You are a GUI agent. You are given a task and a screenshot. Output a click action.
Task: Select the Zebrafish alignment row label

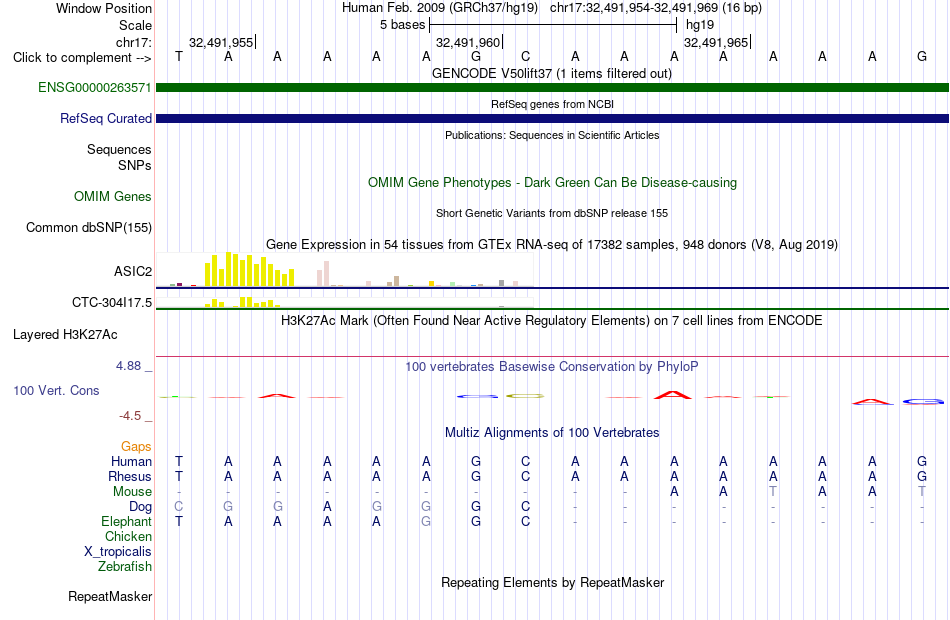[x=125, y=566]
